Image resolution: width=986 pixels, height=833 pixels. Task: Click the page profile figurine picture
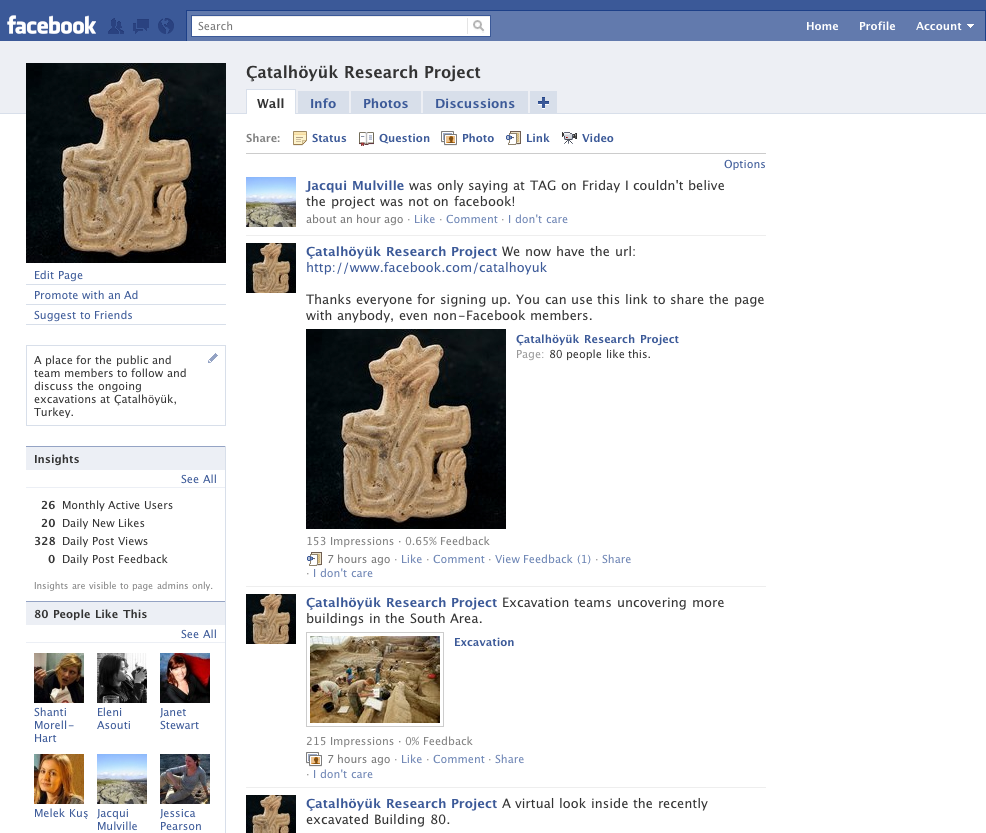click(126, 163)
